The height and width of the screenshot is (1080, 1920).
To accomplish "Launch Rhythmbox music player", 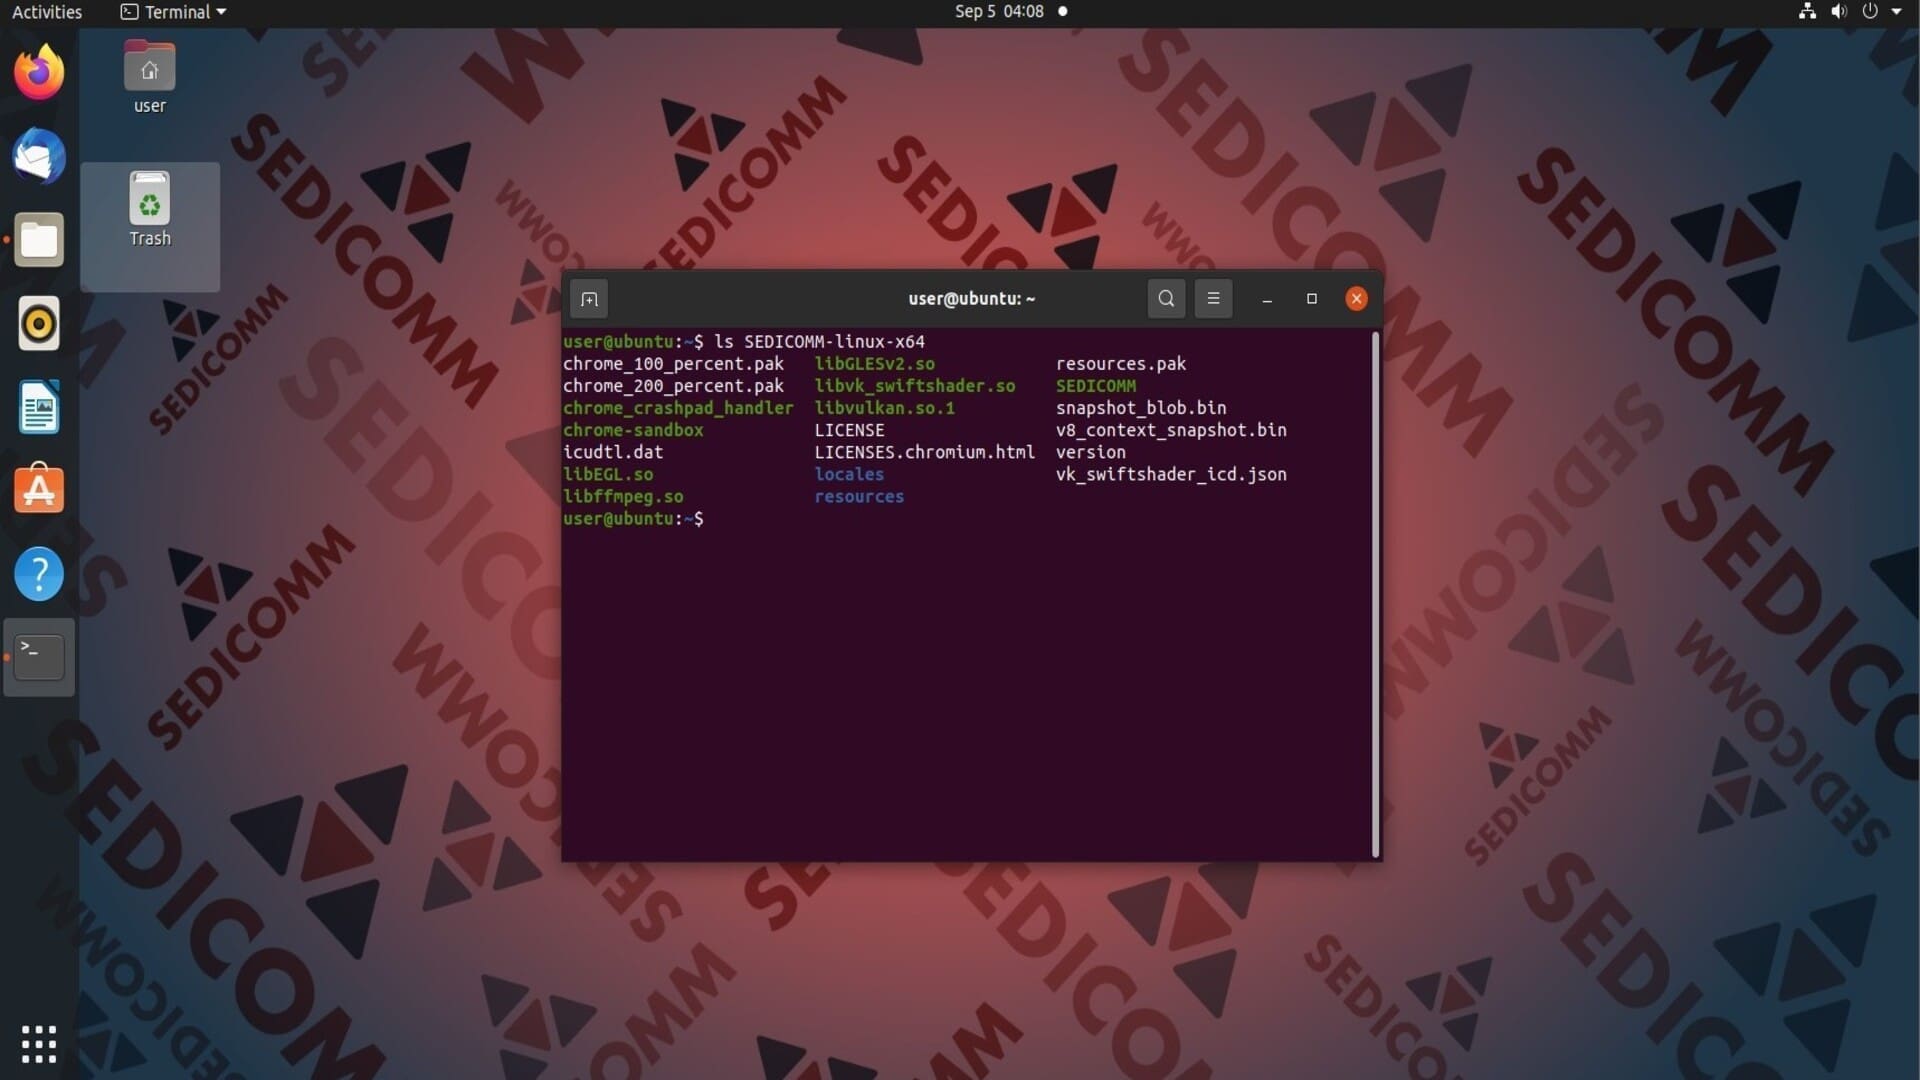I will click(39, 323).
